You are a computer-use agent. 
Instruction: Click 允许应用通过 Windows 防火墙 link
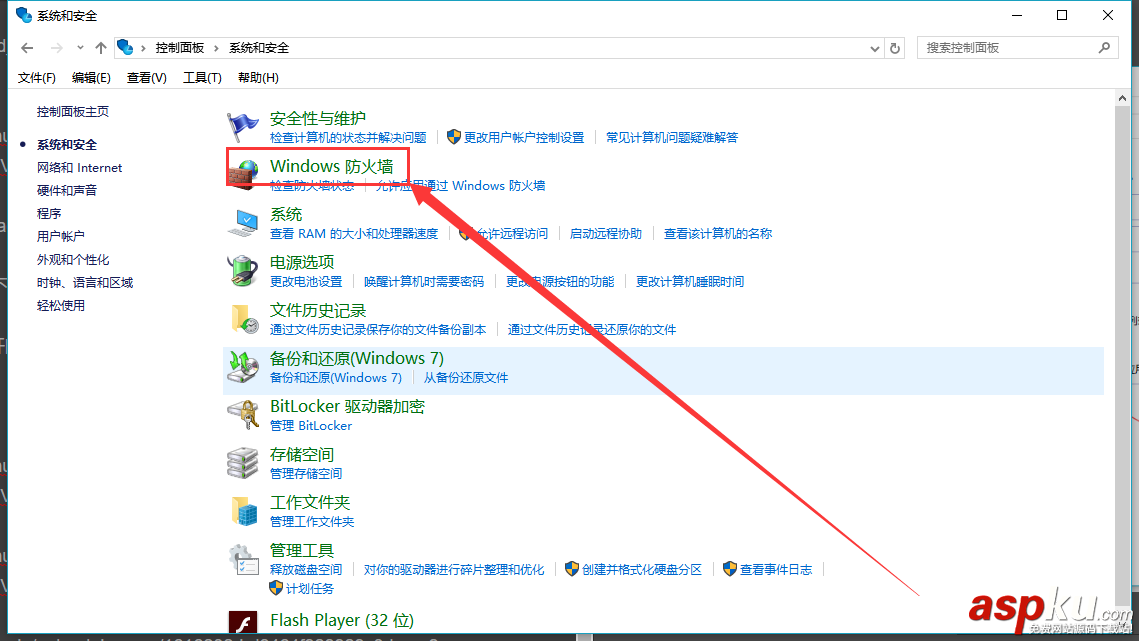click(x=460, y=186)
